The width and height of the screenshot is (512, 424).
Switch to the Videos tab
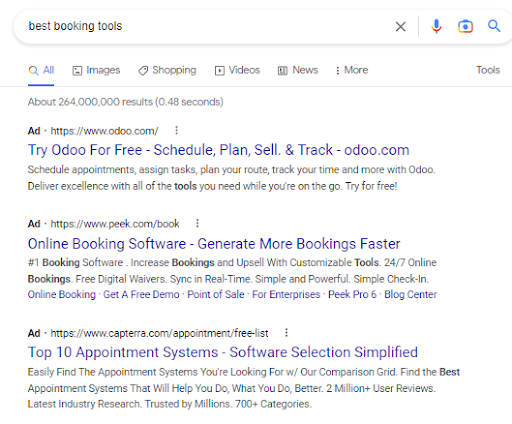[237, 70]
